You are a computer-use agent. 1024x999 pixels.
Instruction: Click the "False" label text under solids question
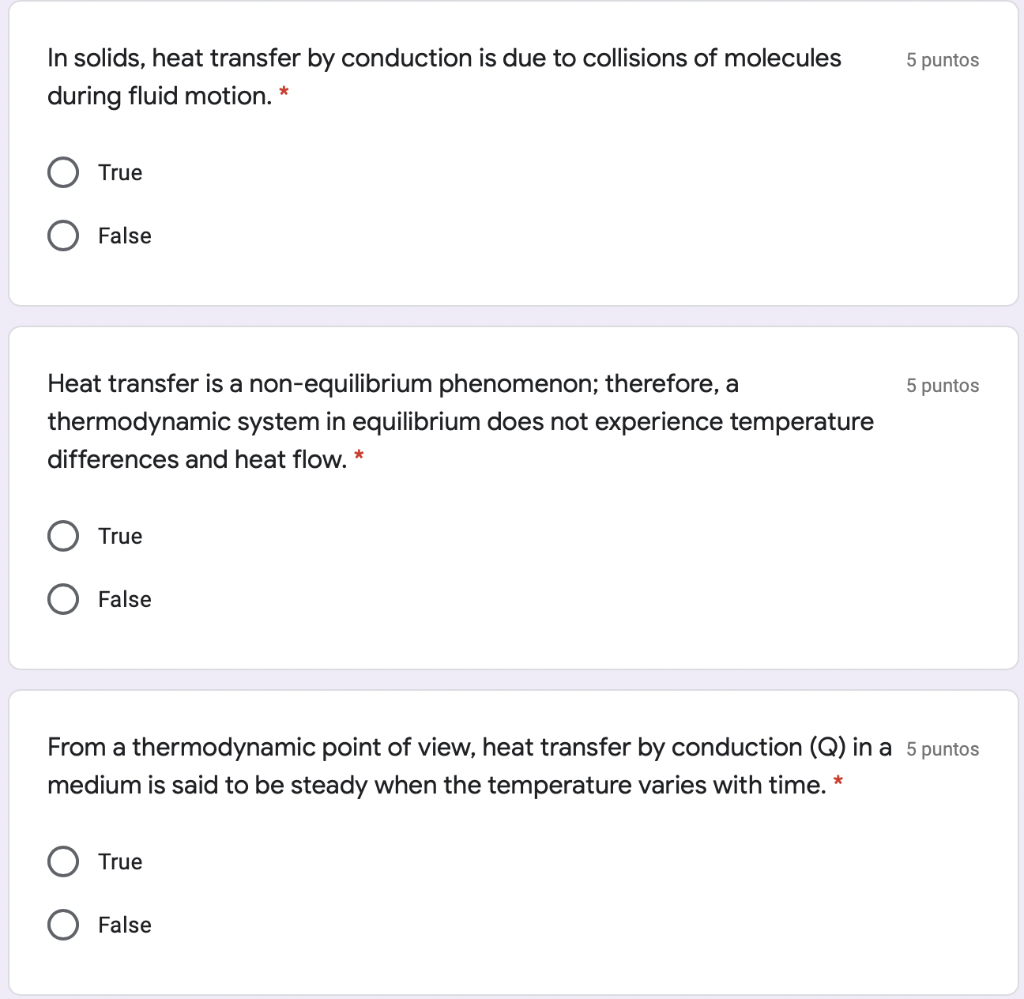coord(125,236)
